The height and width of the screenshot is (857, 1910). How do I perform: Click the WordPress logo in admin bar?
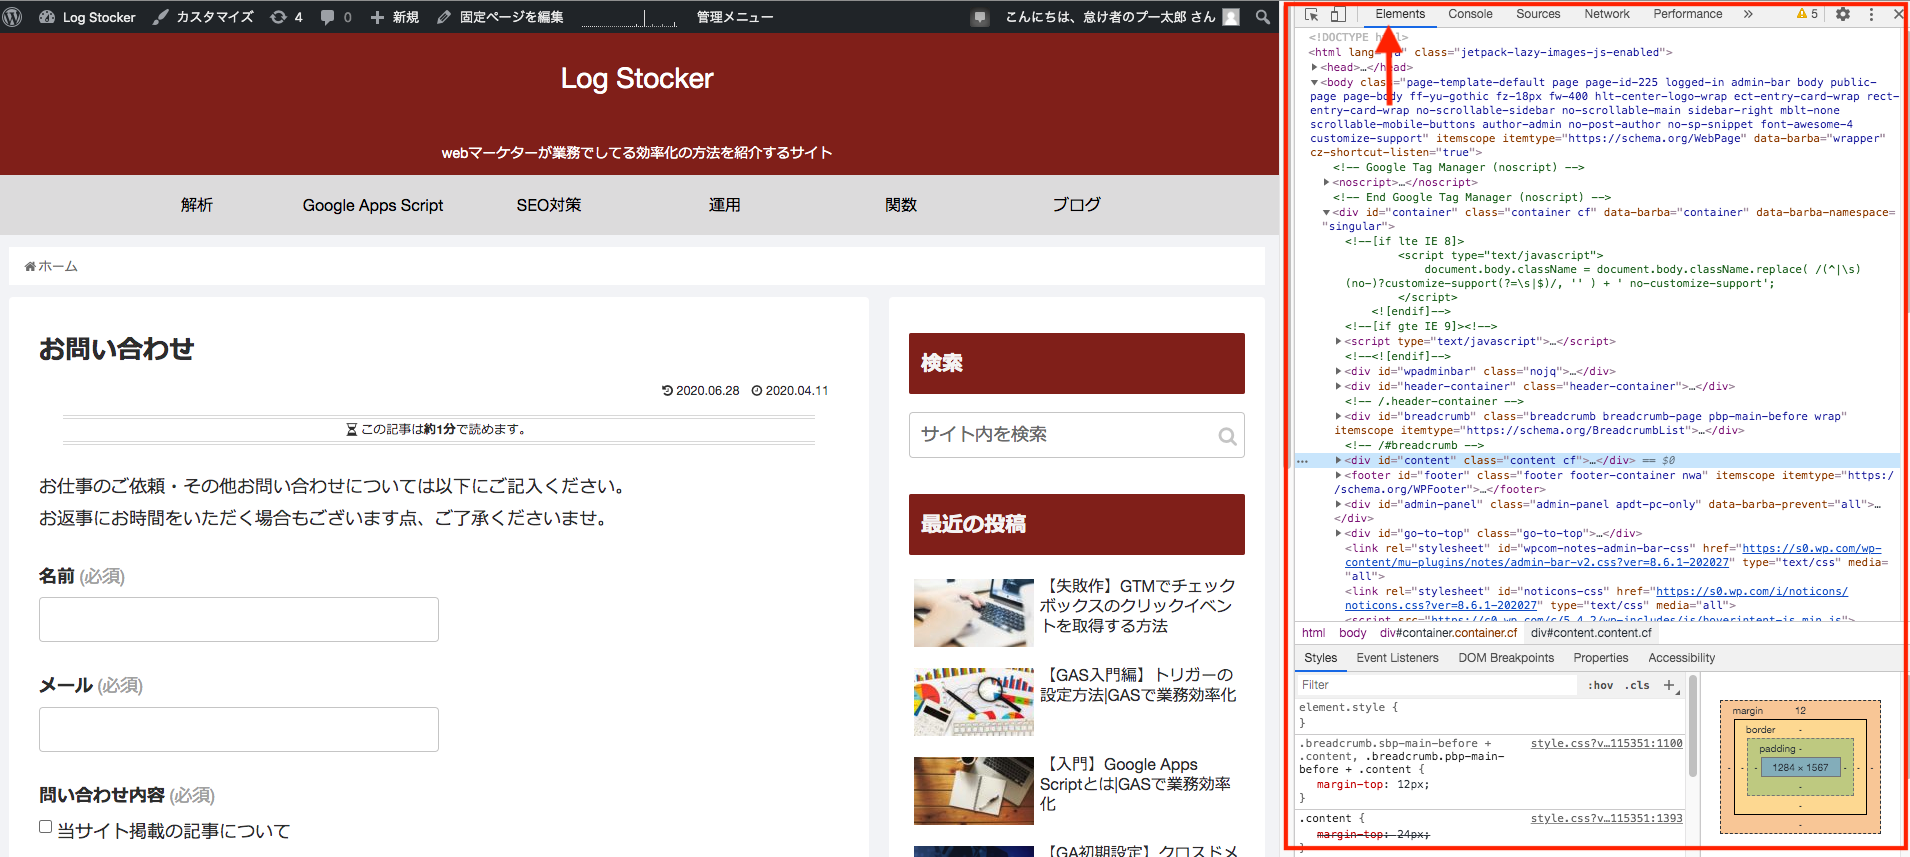click(x=13, y=17)
